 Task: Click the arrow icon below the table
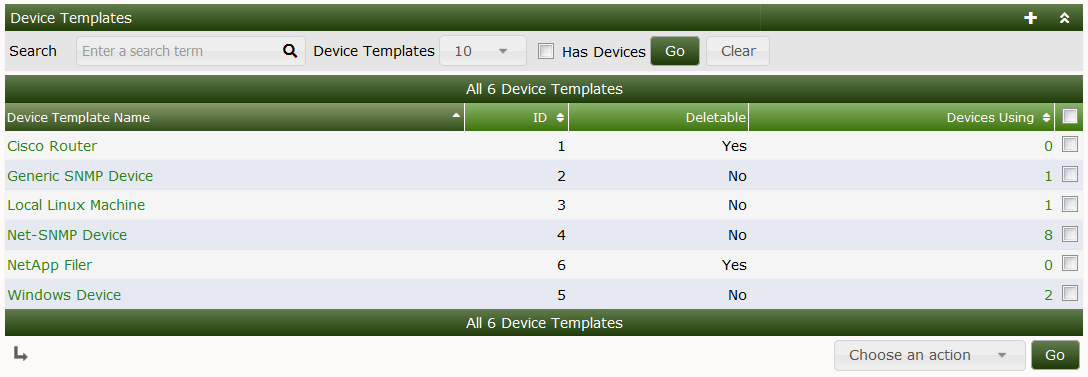(21, 355)
